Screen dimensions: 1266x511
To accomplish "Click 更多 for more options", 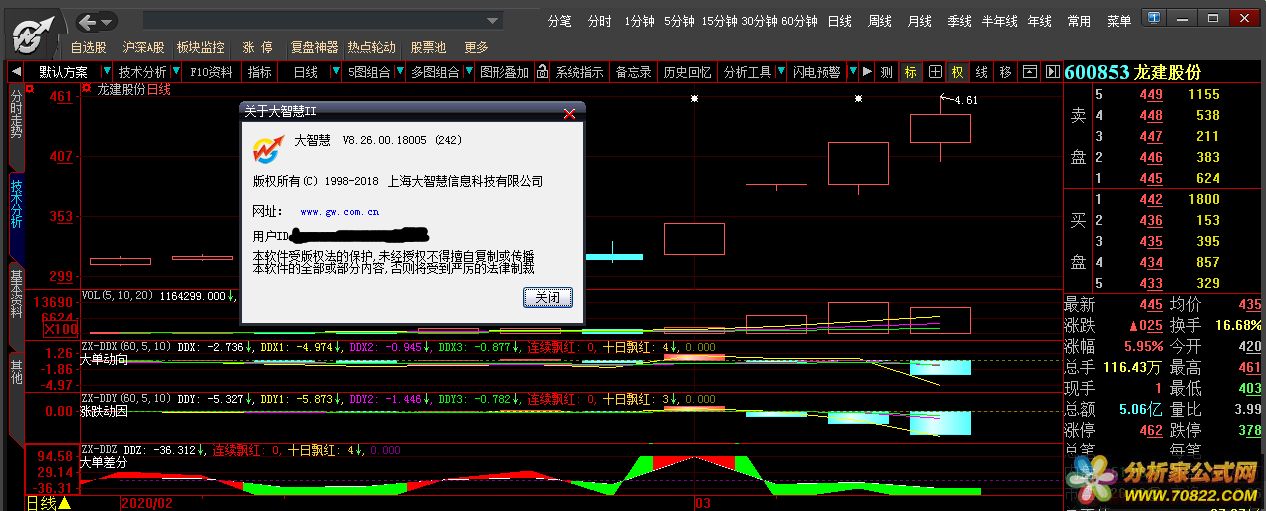I will point(476,47).
